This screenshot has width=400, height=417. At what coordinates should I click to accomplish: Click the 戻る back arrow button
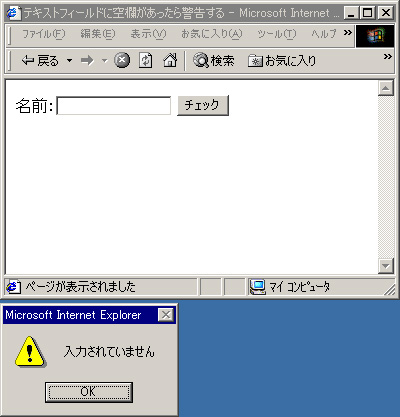point(40,61)
